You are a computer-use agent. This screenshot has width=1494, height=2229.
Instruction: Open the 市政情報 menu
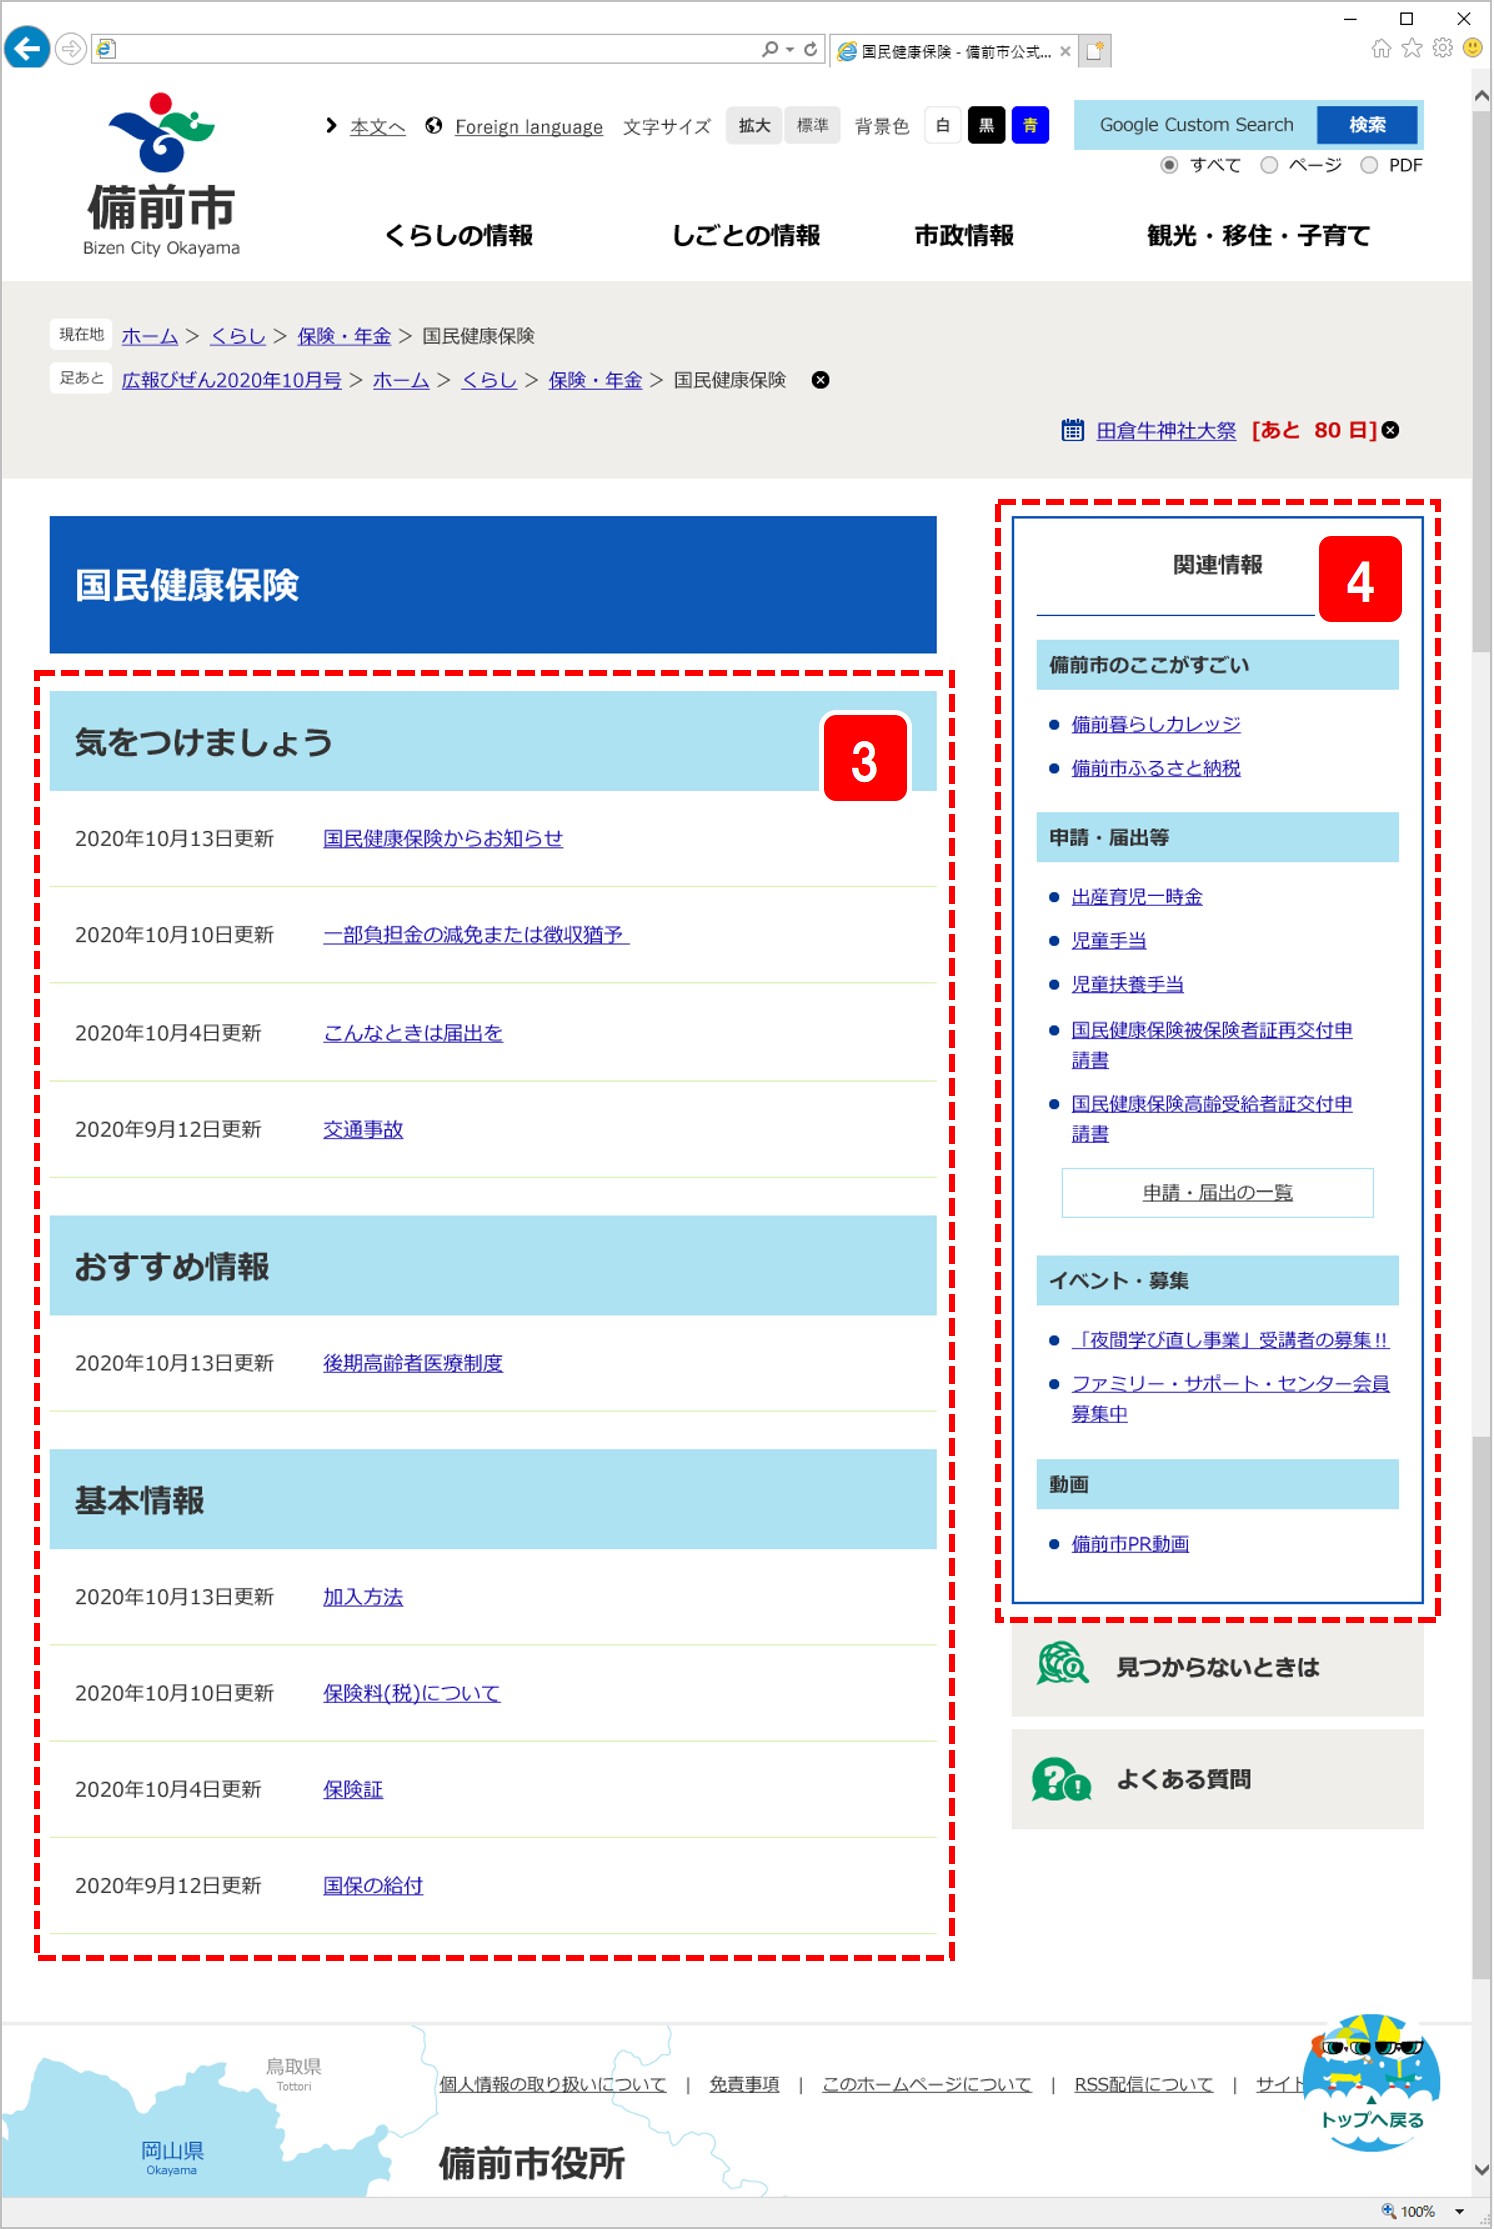(x=964, y=235)
